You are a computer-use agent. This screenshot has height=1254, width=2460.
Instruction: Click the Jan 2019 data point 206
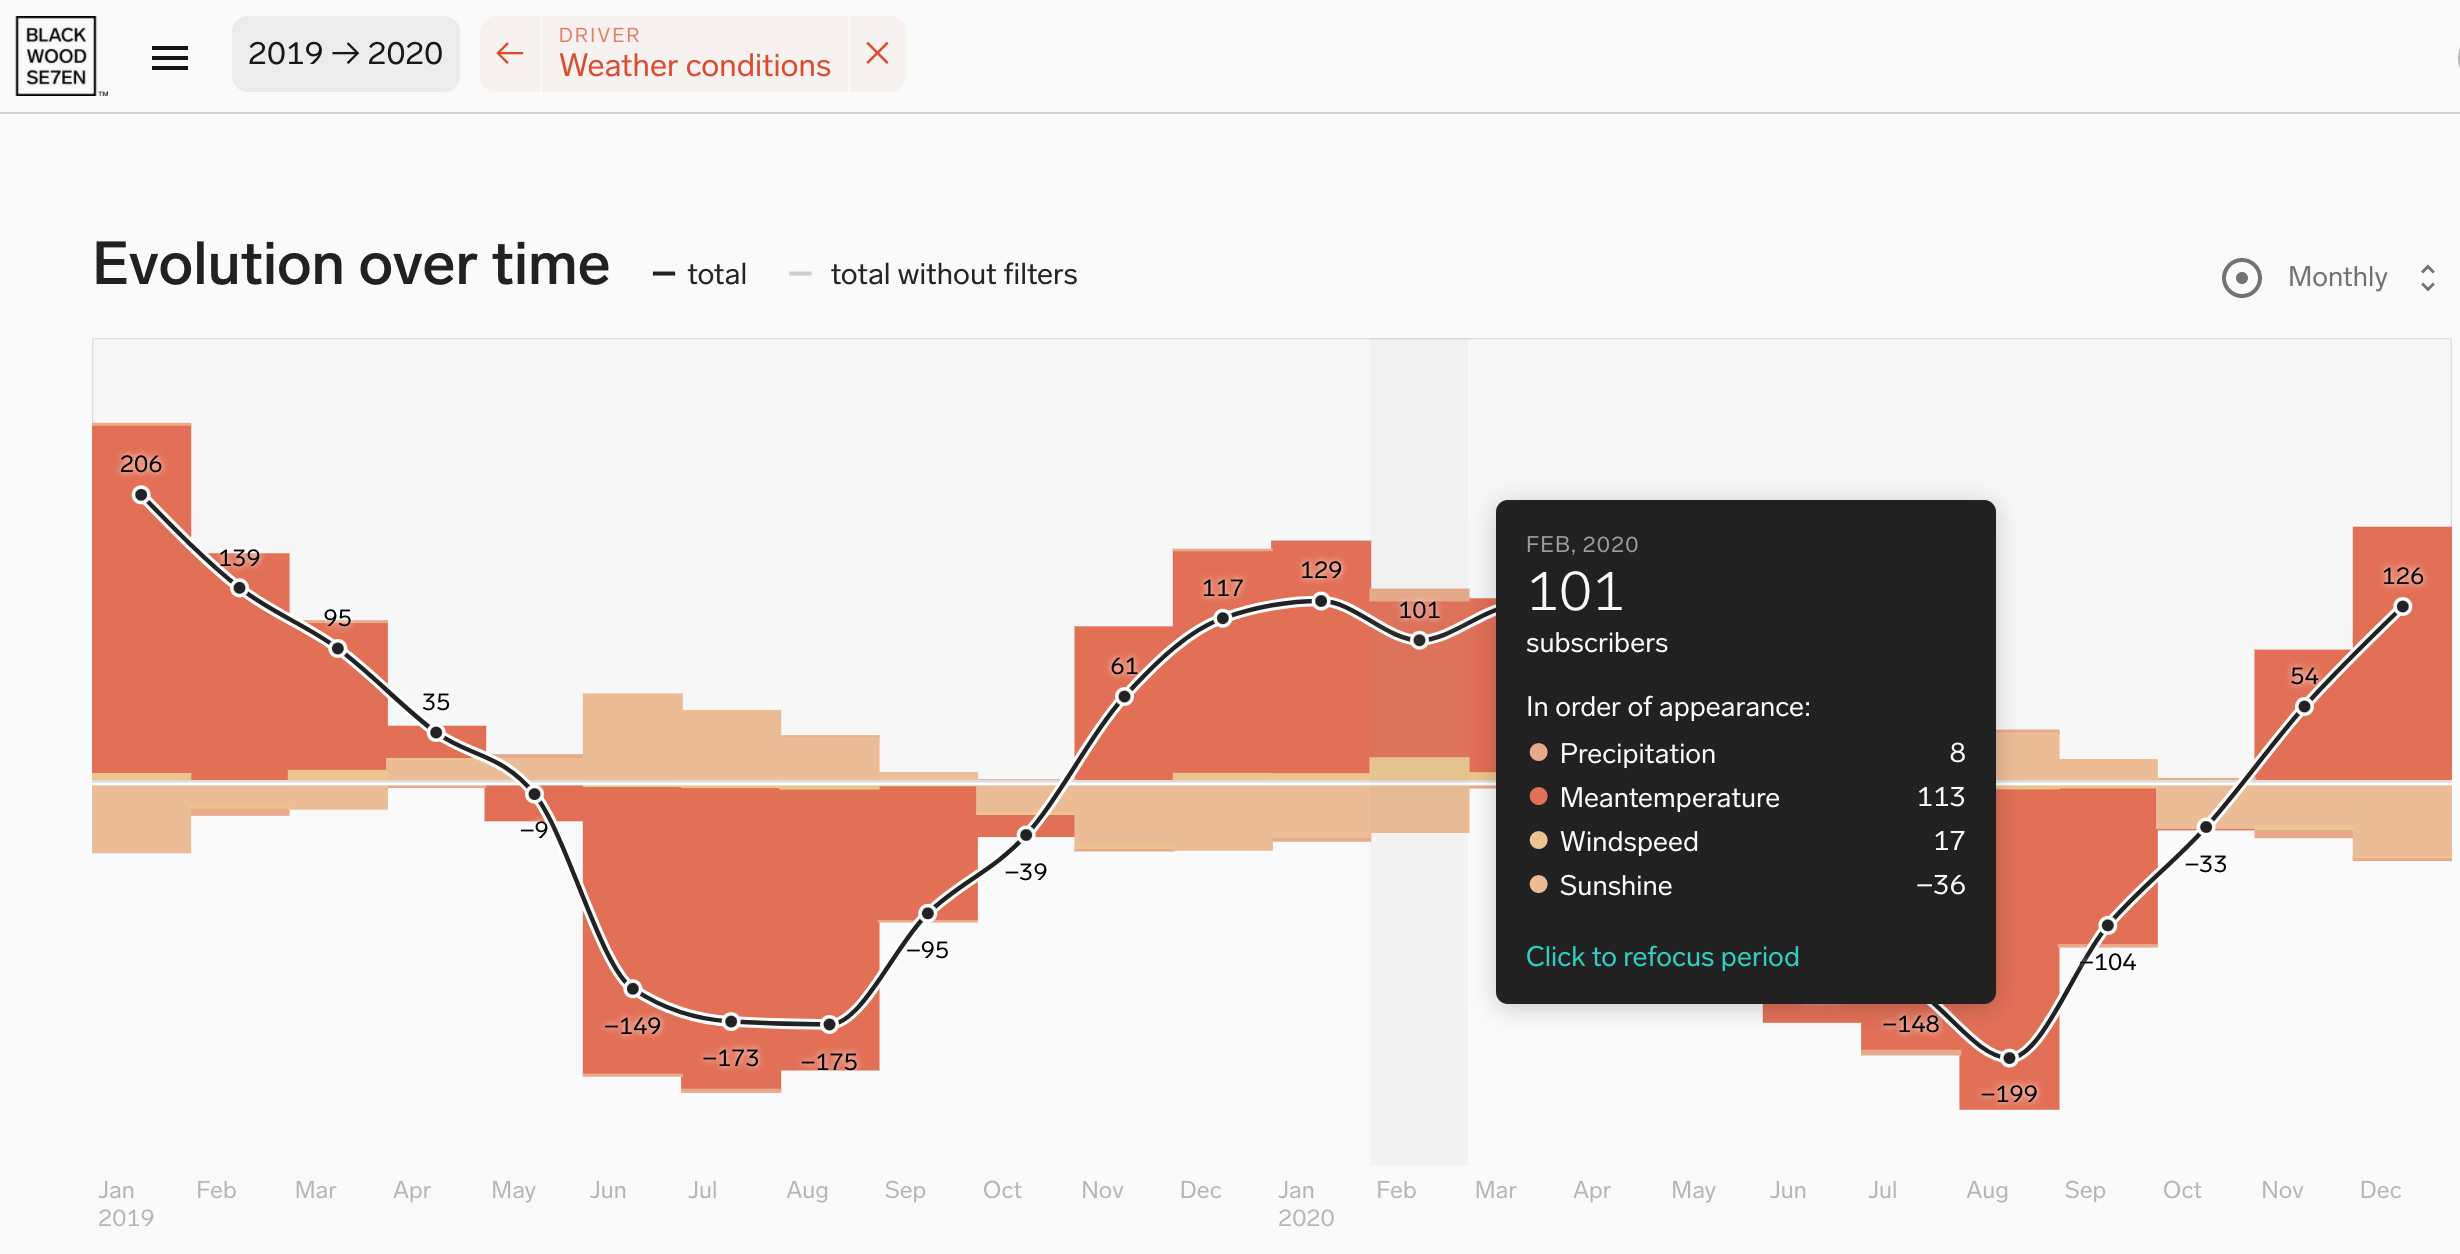click(x=141, y=495)
